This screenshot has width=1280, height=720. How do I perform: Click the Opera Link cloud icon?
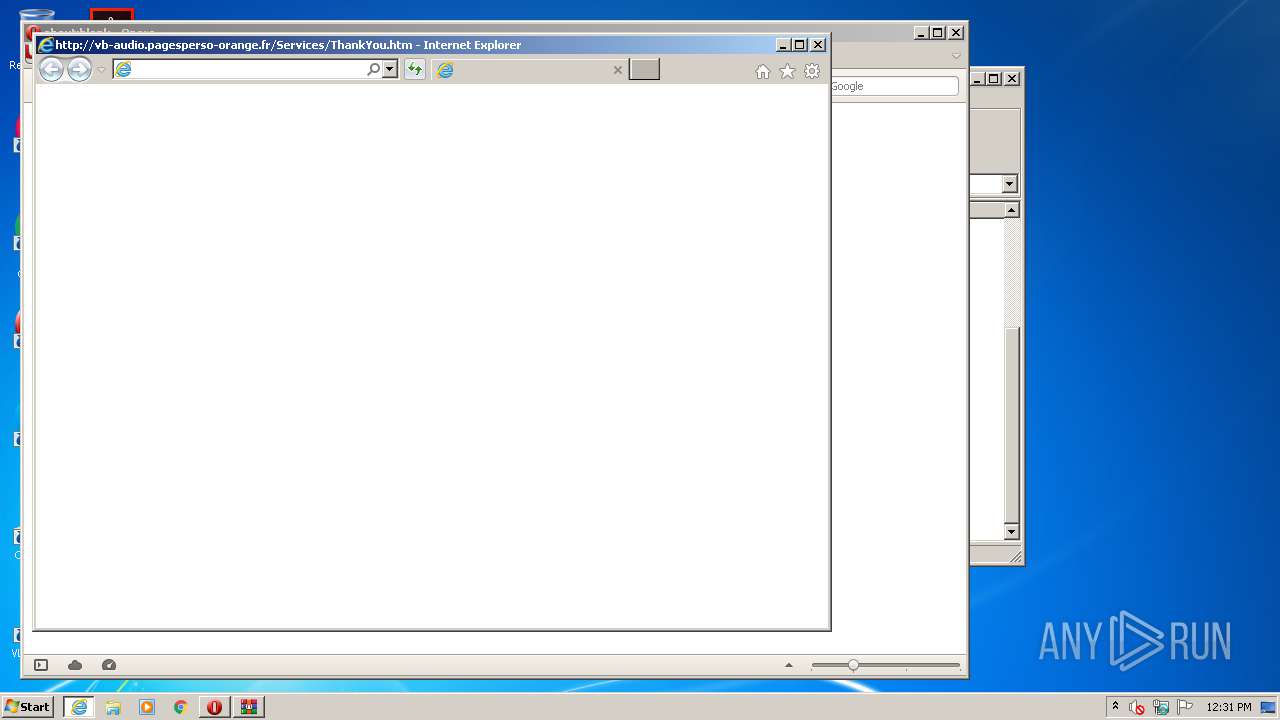(x=75, y=665)
